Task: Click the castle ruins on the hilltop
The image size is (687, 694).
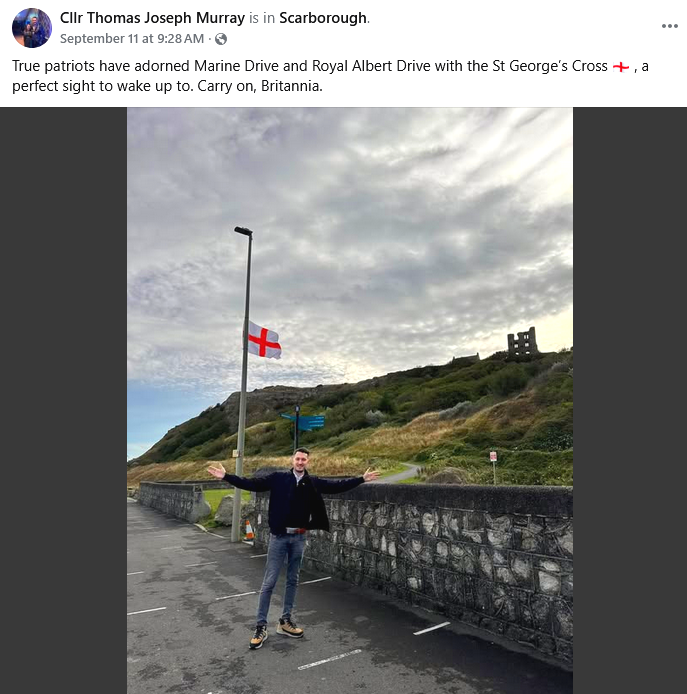Action: point(522,342)
